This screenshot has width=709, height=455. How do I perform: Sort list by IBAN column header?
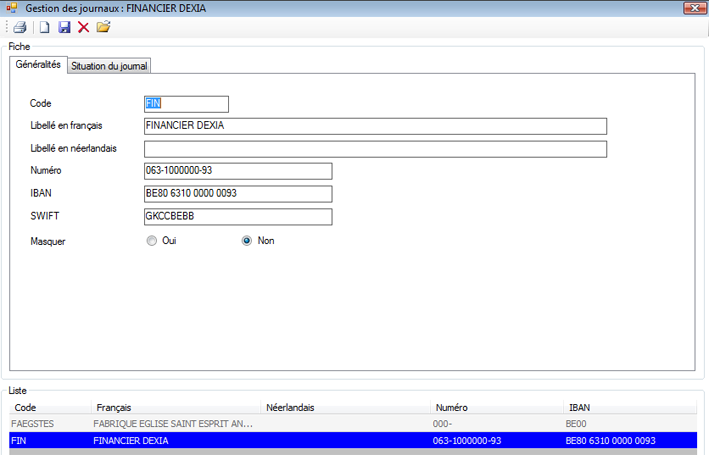pyautogui.click(x=630, y=408)
